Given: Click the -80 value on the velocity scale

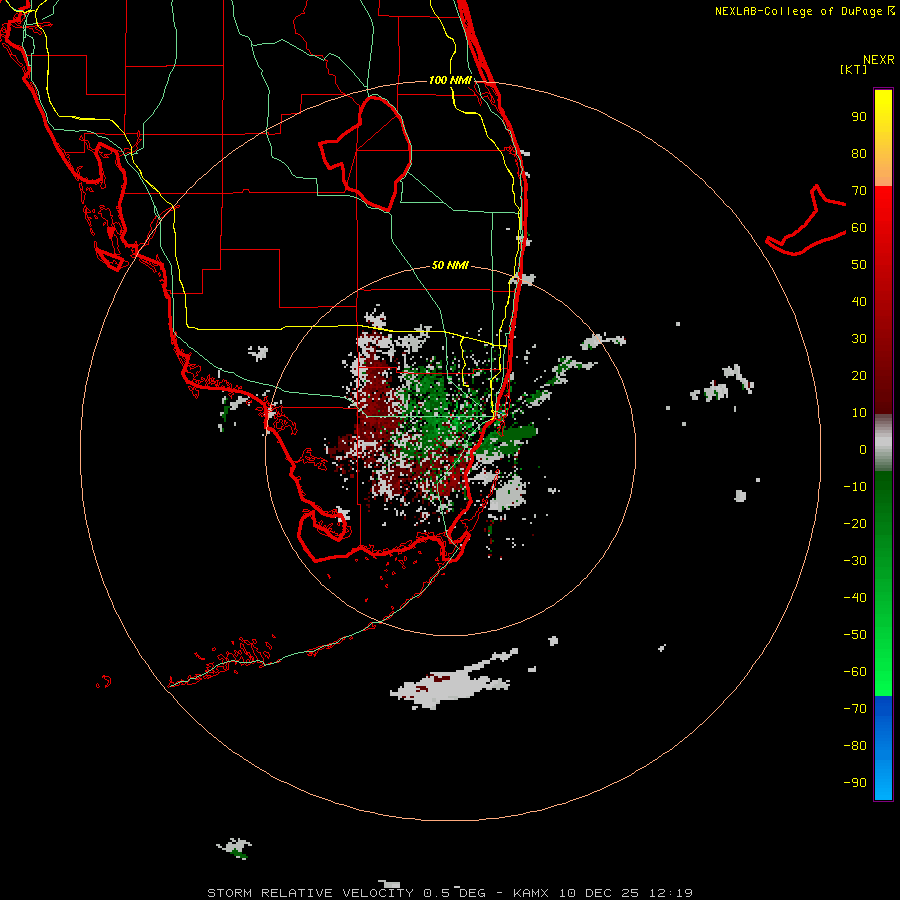Looking at the screenshot, I should click(855, 746).
